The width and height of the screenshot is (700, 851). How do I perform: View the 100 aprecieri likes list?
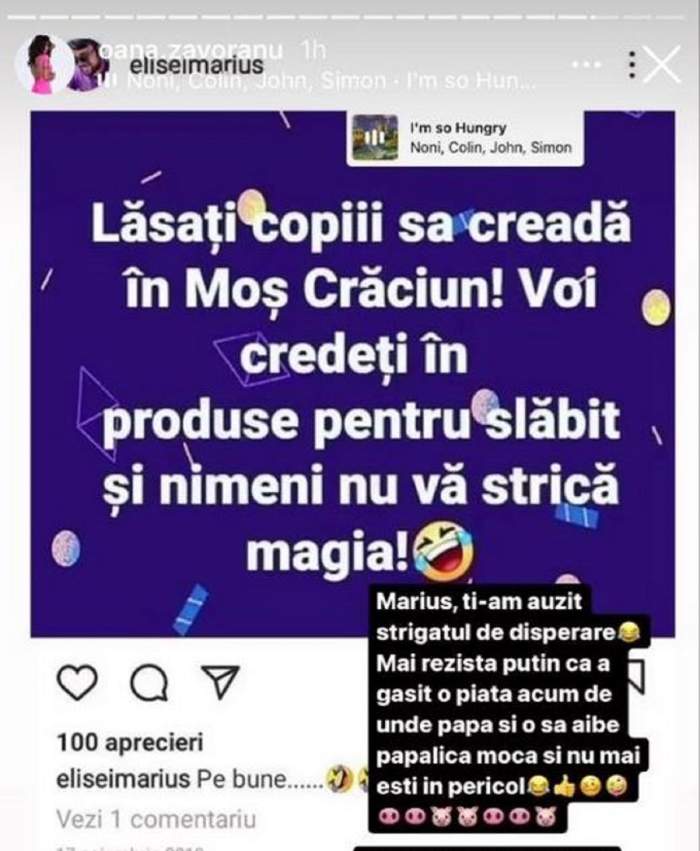point(130,742)
